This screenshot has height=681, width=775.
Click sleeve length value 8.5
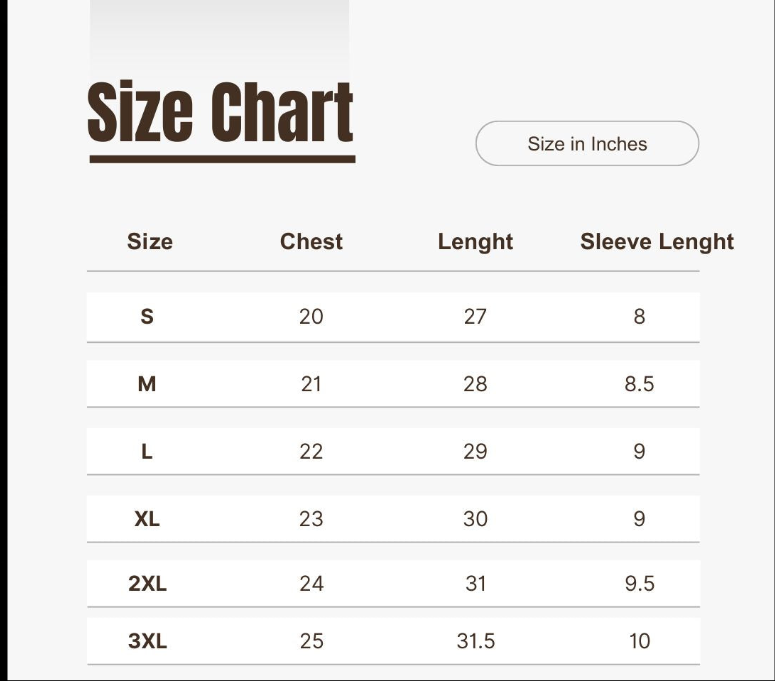639,384
